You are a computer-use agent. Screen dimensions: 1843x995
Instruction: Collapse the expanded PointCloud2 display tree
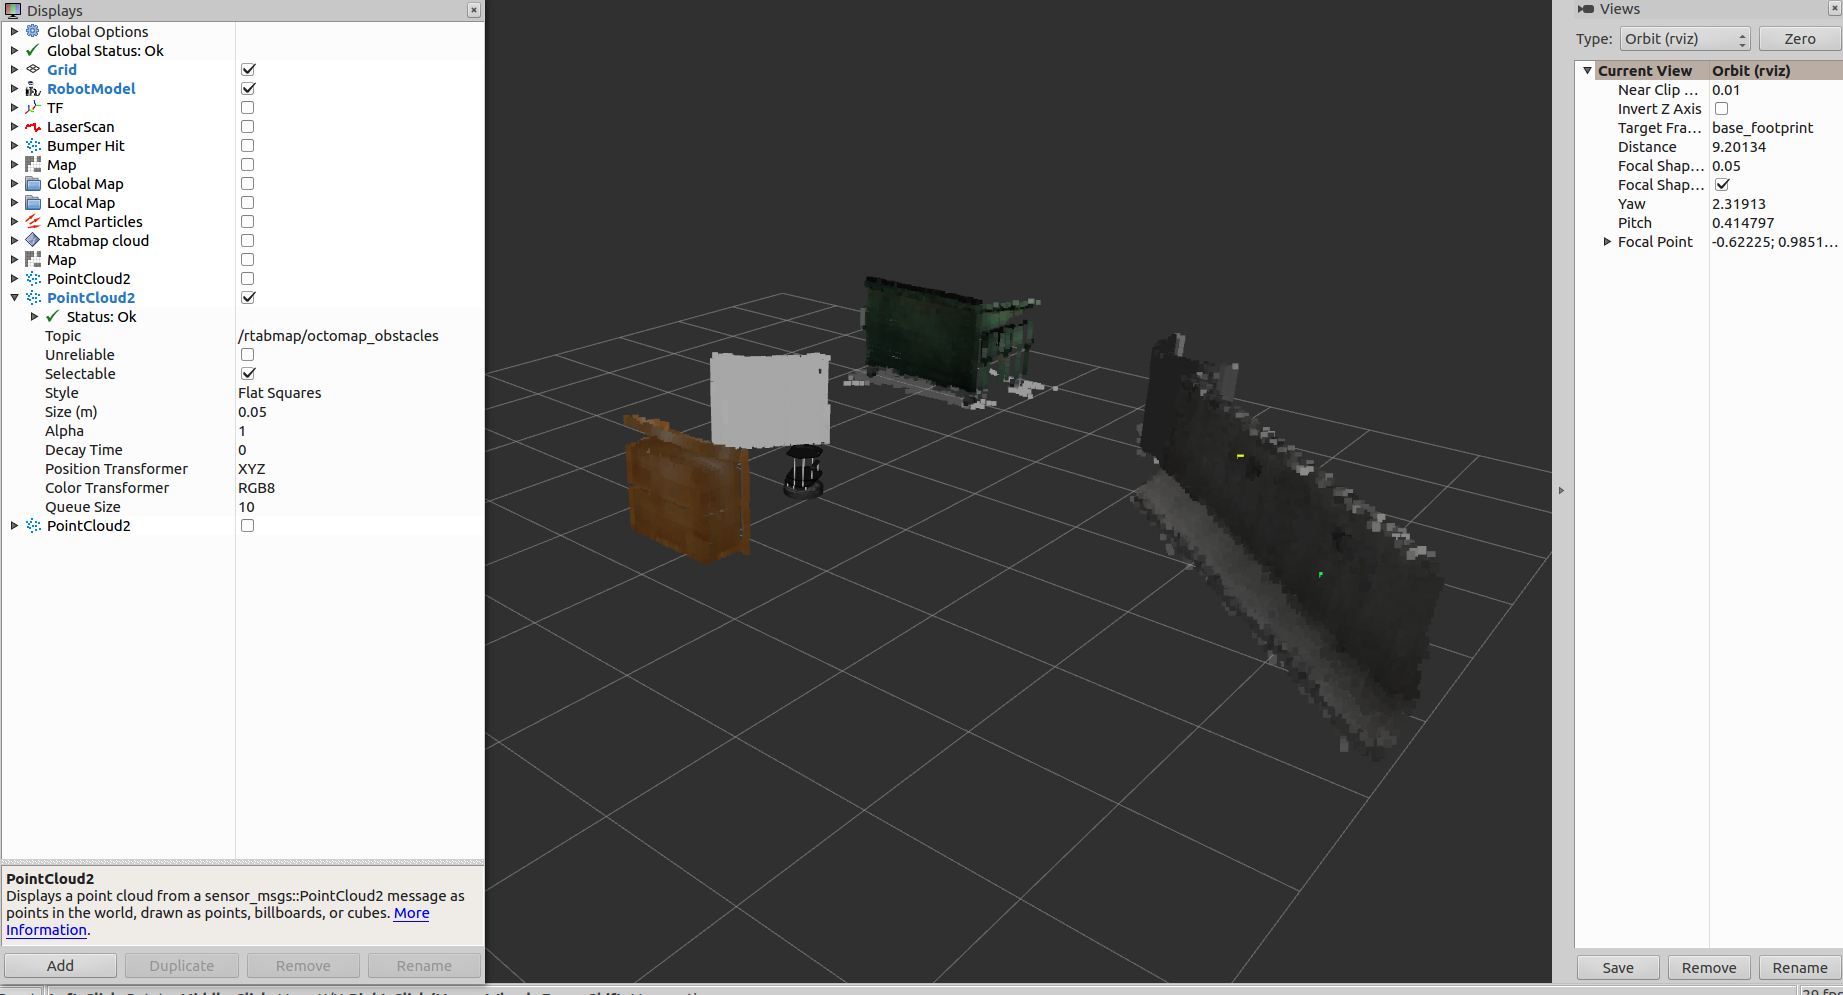point(14,297)
